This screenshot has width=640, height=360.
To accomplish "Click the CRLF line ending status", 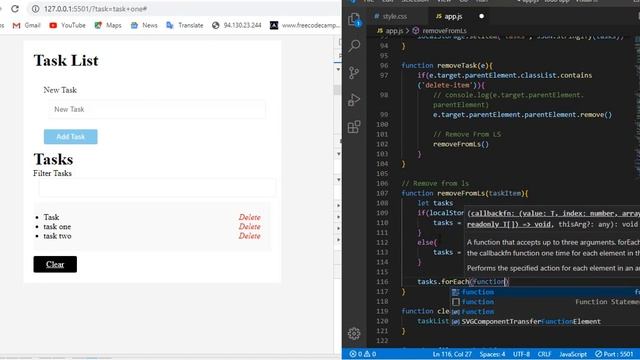I will coord(544,354).
